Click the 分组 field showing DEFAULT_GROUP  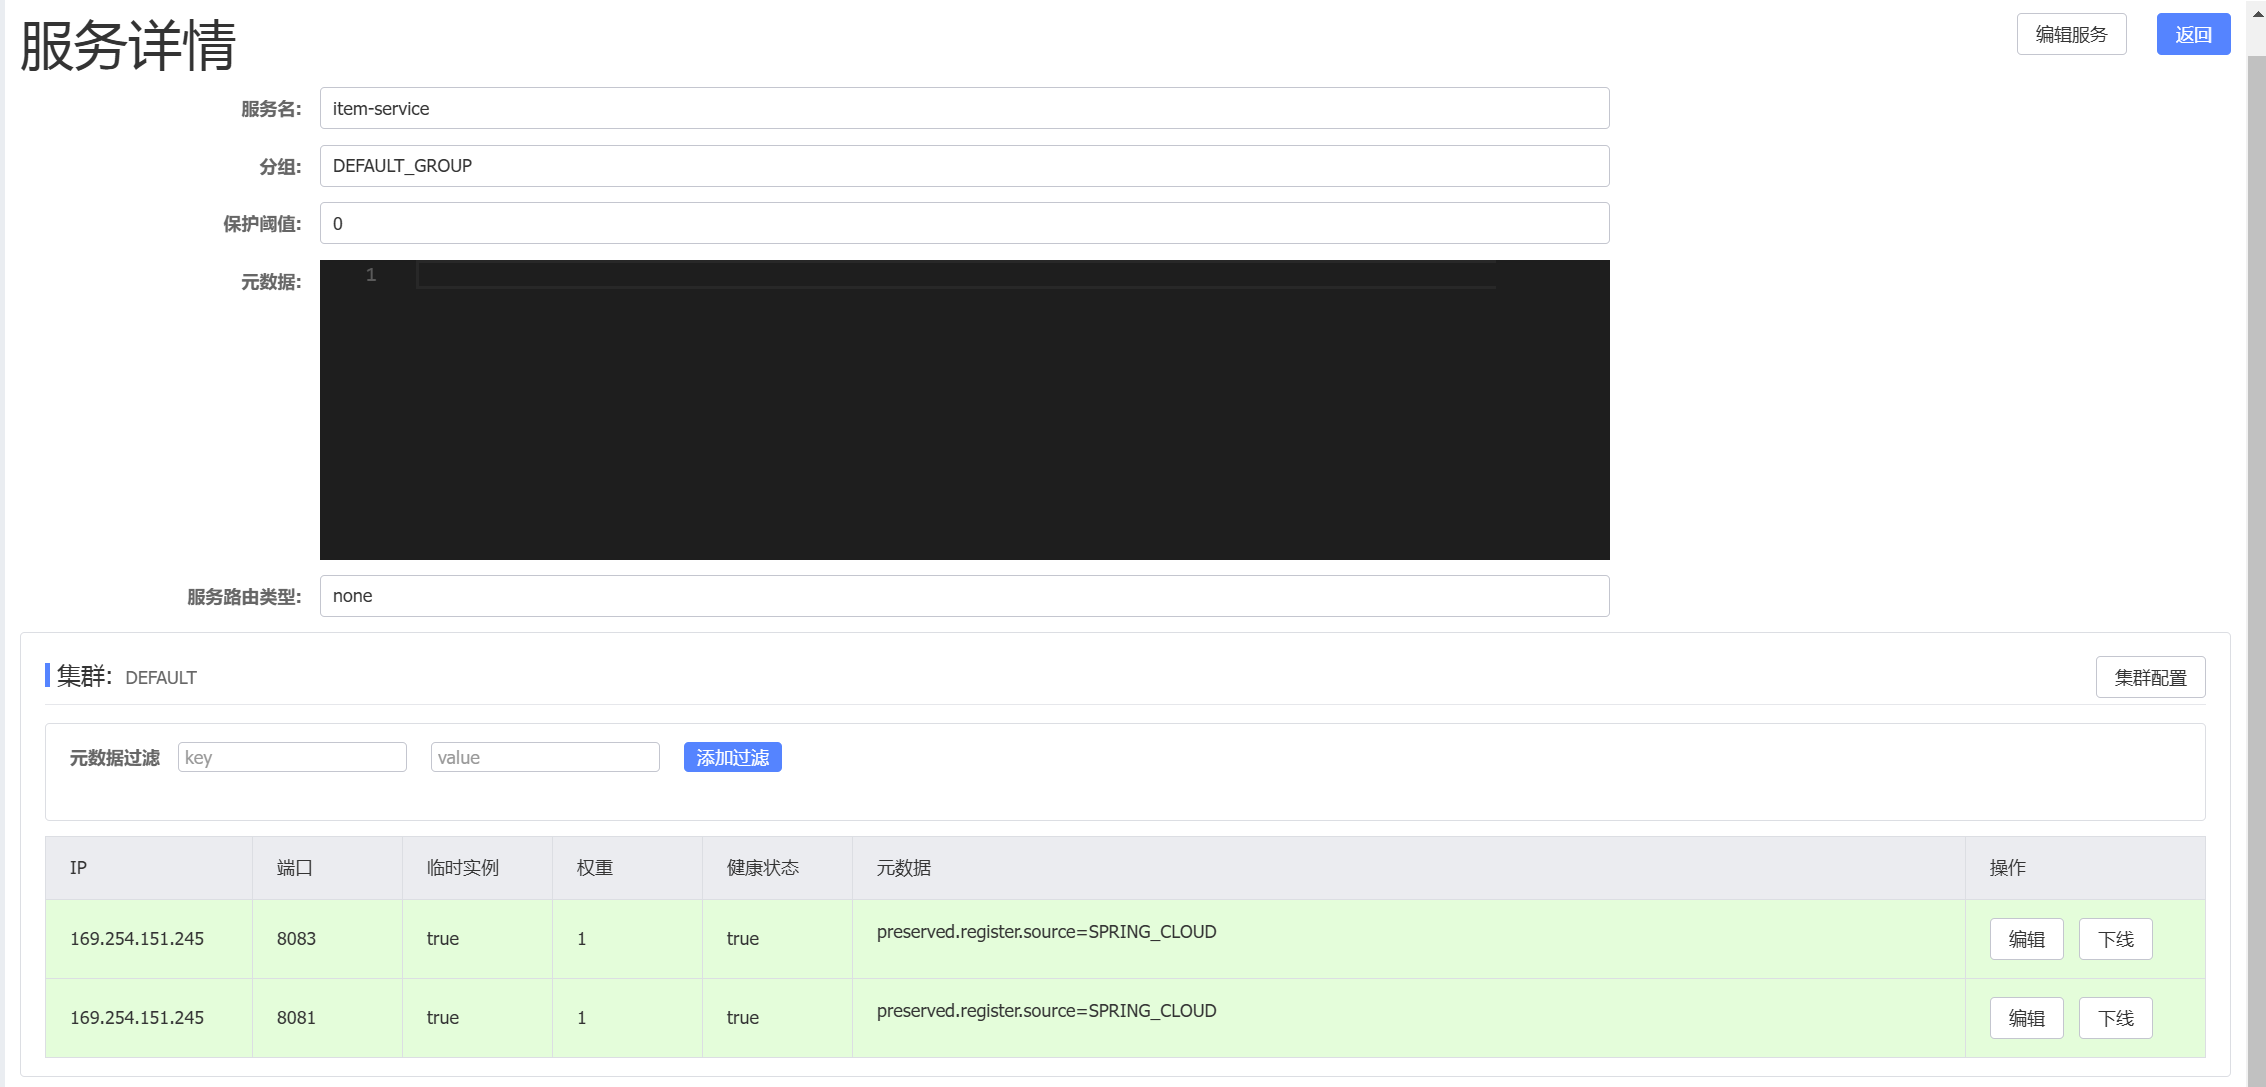point(964,166)
